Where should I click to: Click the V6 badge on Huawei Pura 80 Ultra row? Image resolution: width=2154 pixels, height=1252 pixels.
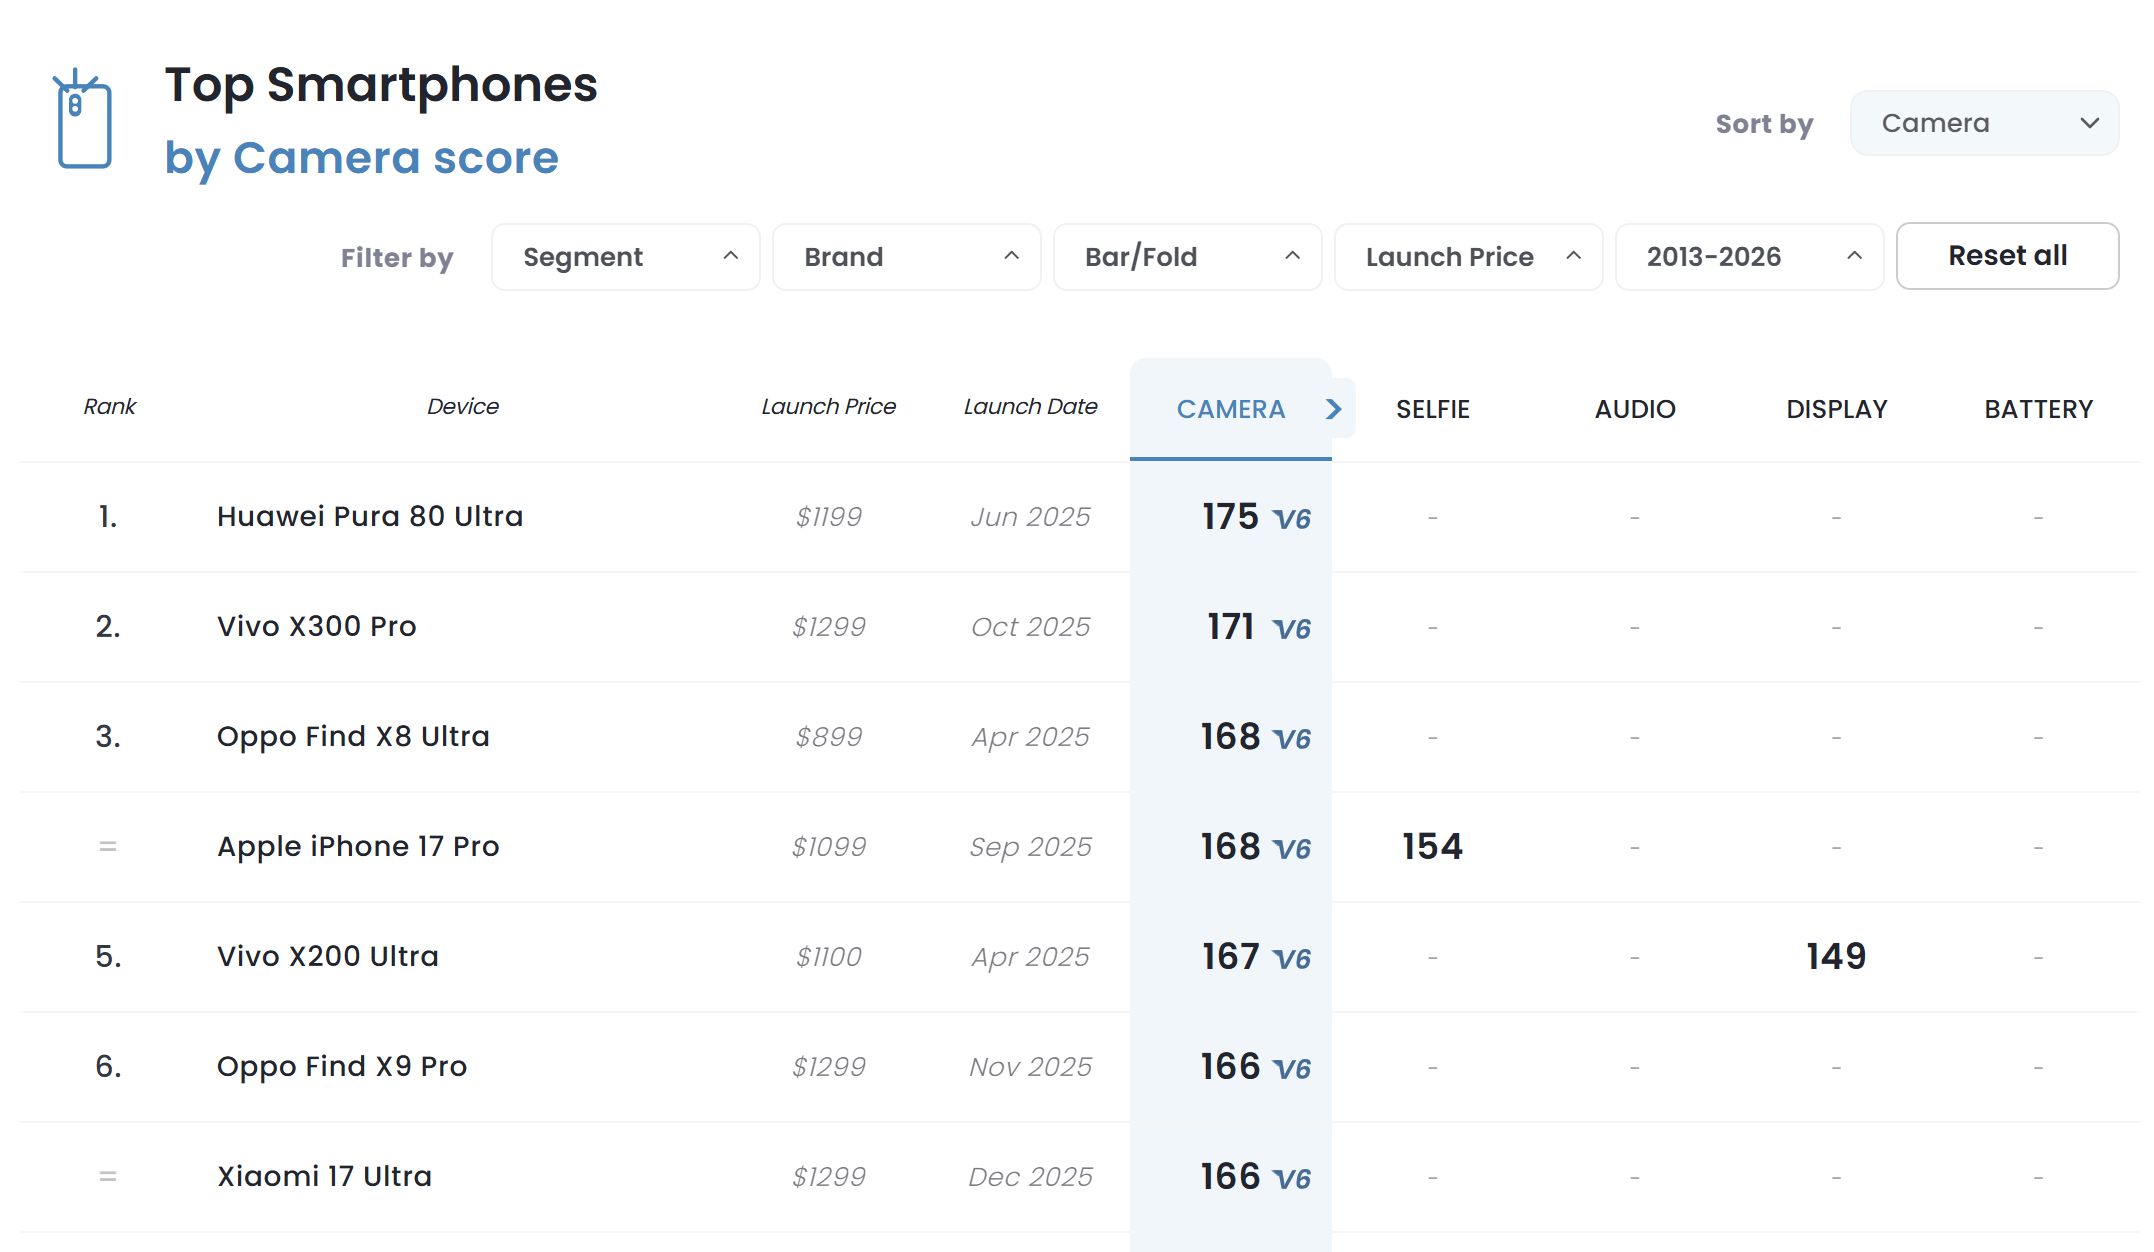[x=1292, y=520]
